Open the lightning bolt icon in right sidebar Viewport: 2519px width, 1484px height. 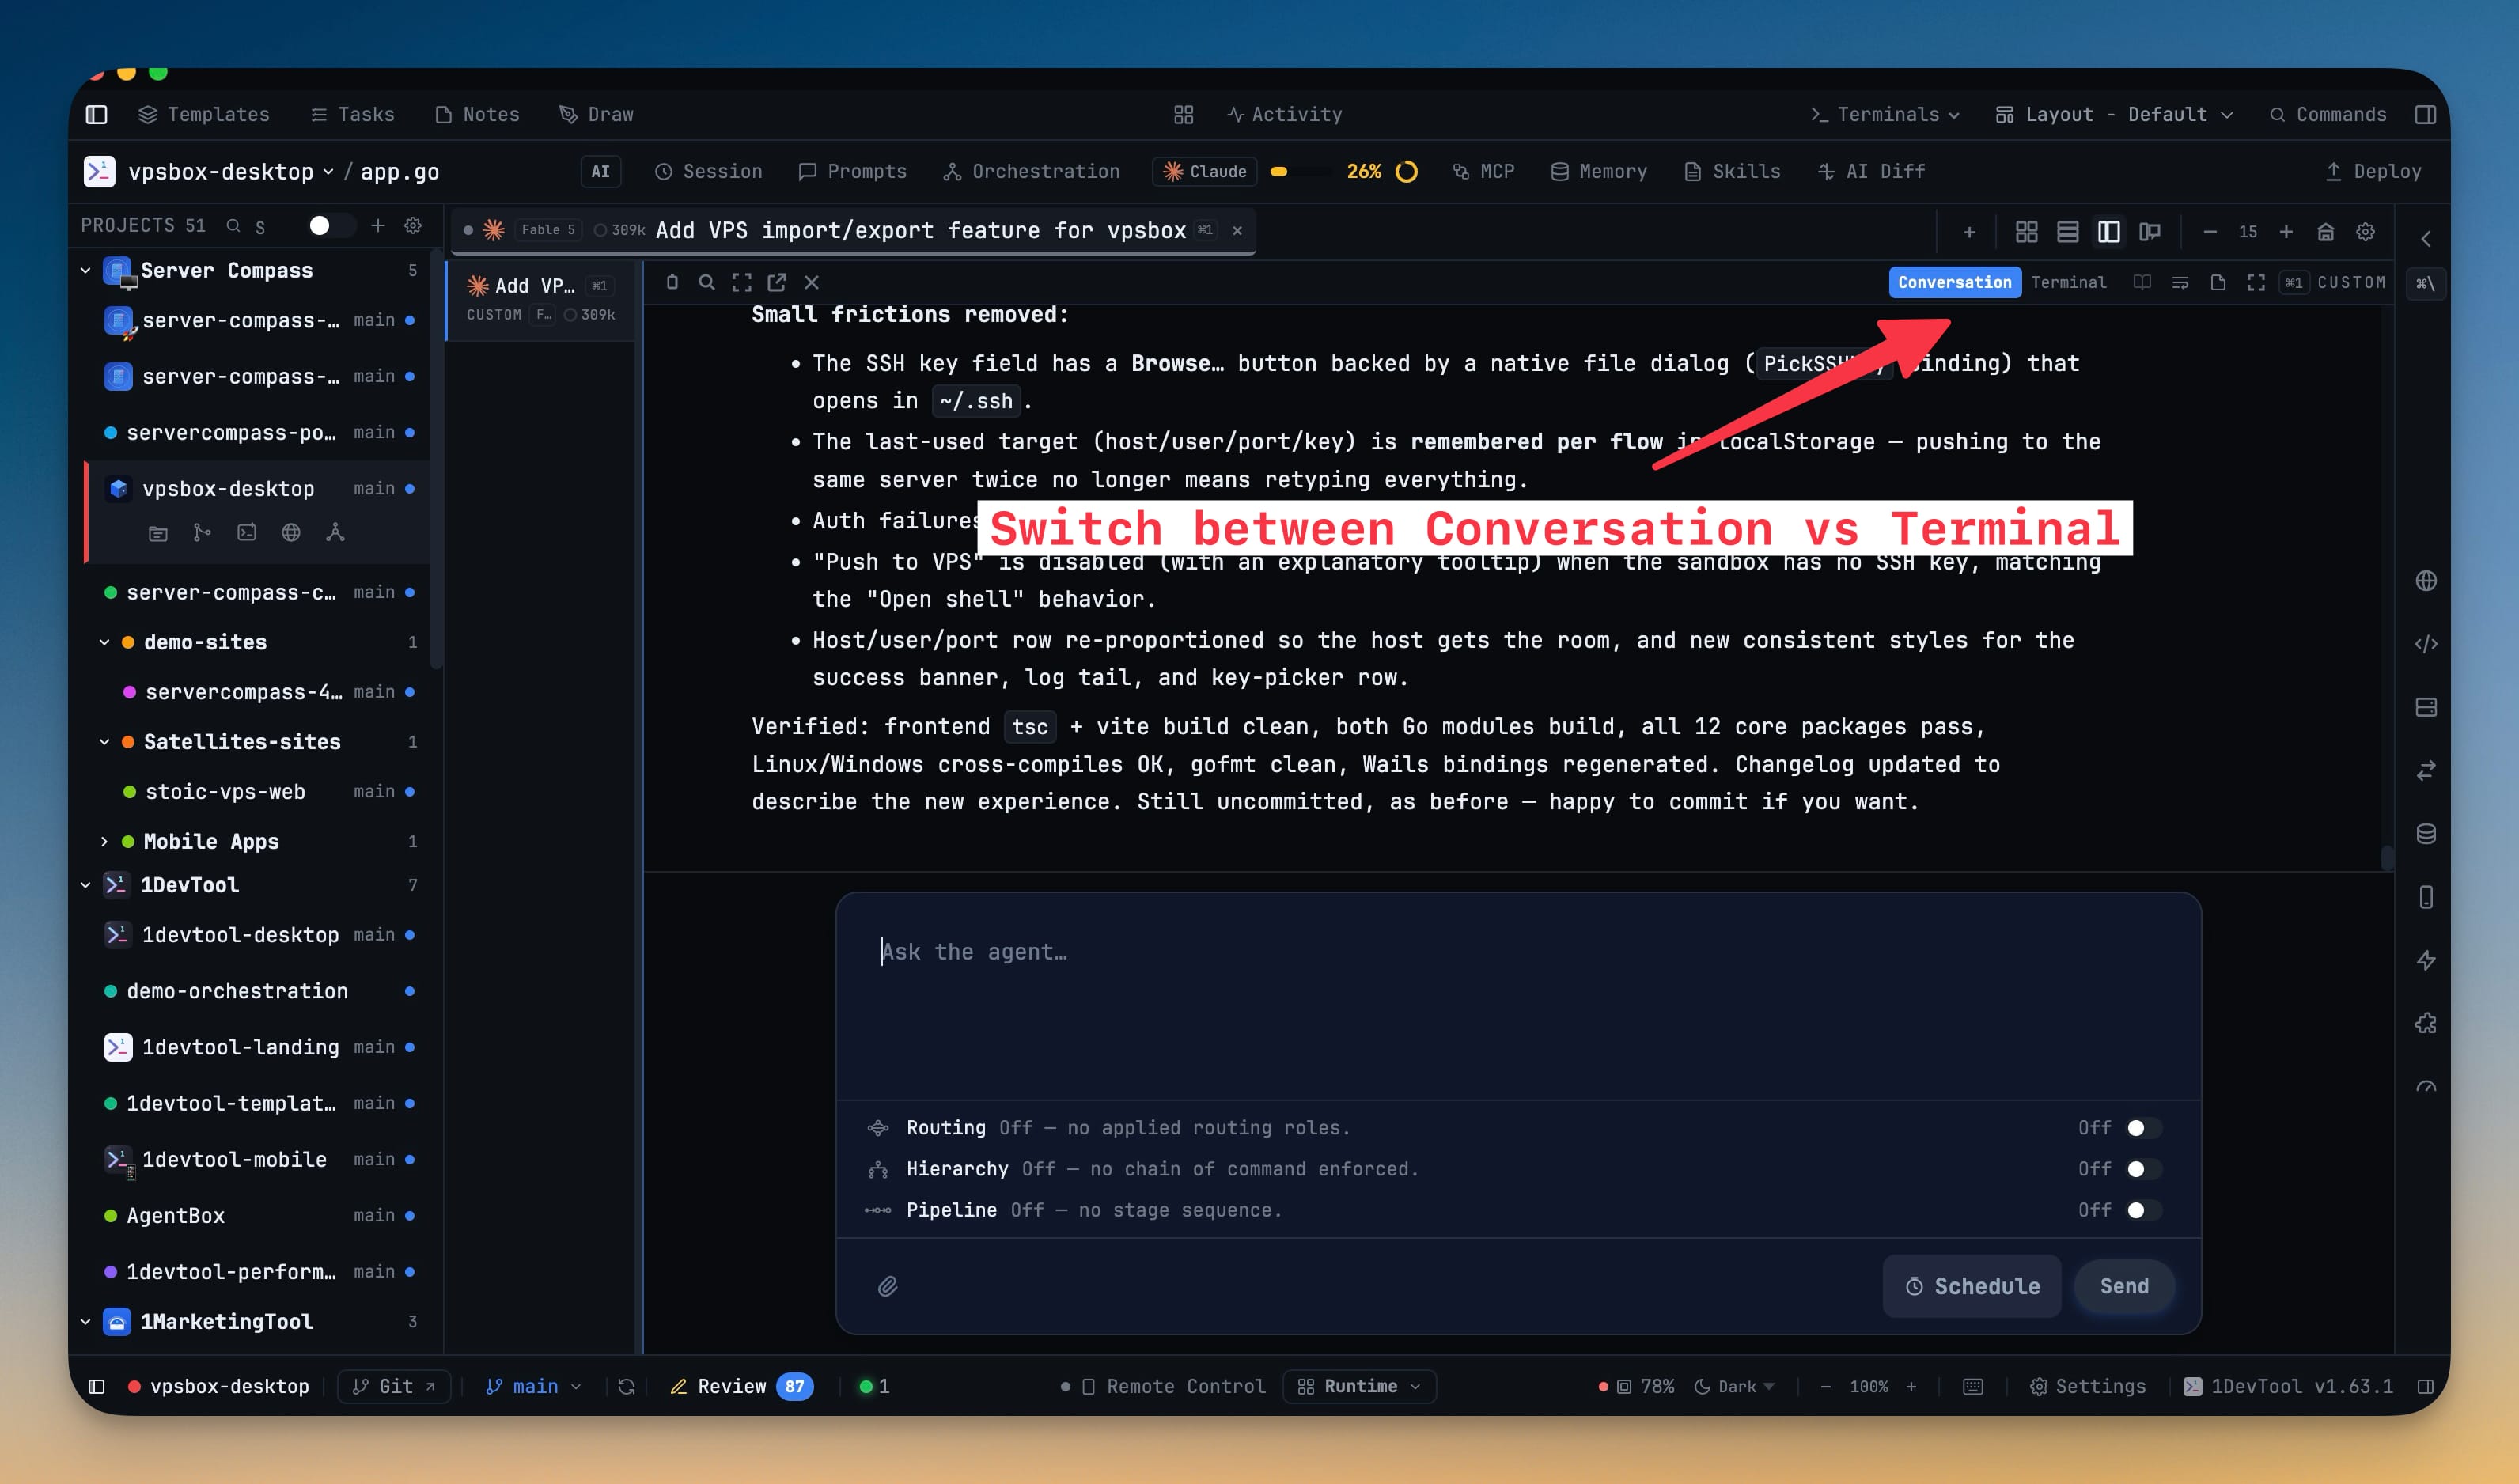2426,960
